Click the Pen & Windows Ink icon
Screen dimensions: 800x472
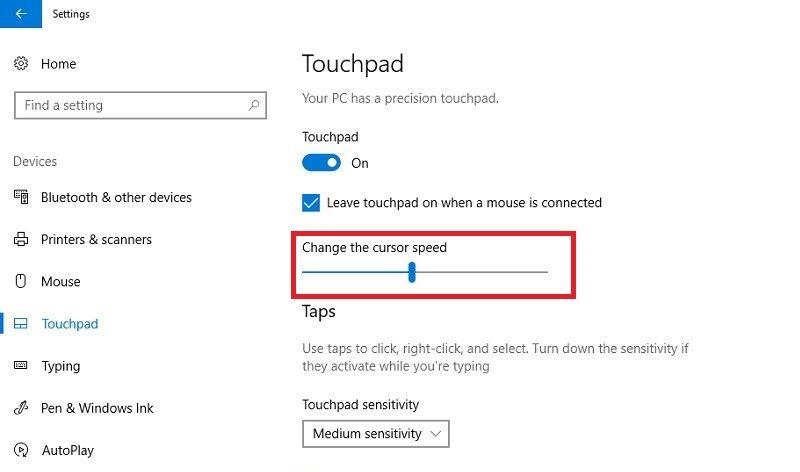(21, 408)
